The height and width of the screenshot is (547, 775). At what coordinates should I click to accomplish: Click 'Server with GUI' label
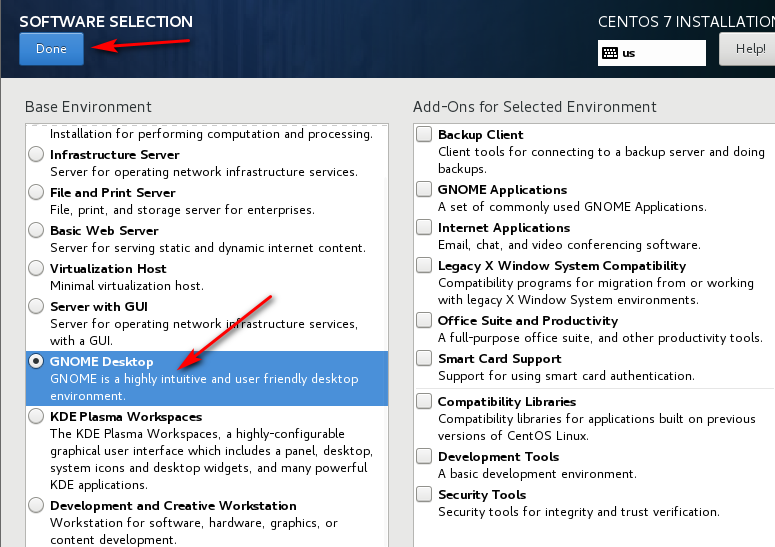(x=99, y=307)
